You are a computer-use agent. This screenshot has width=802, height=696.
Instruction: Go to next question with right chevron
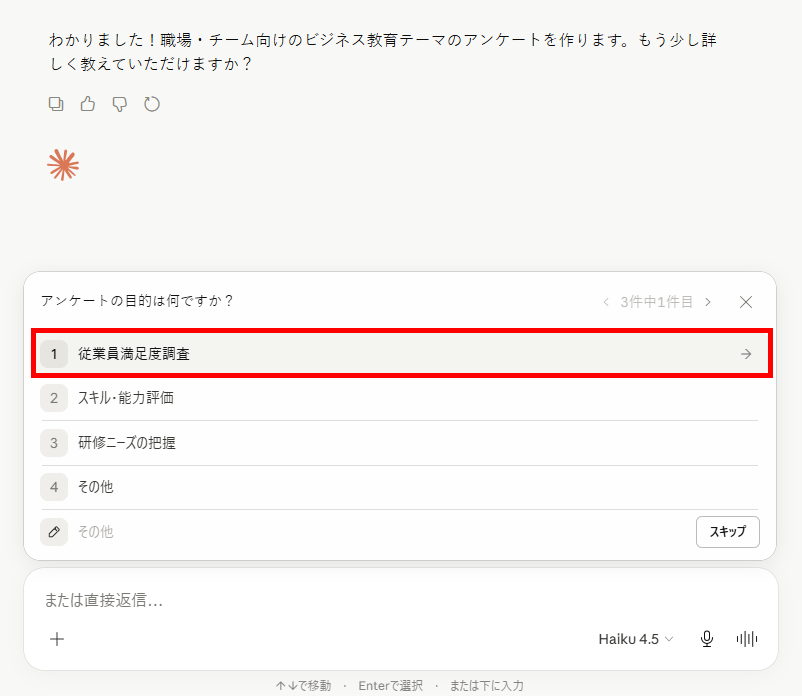pos(708,302)
